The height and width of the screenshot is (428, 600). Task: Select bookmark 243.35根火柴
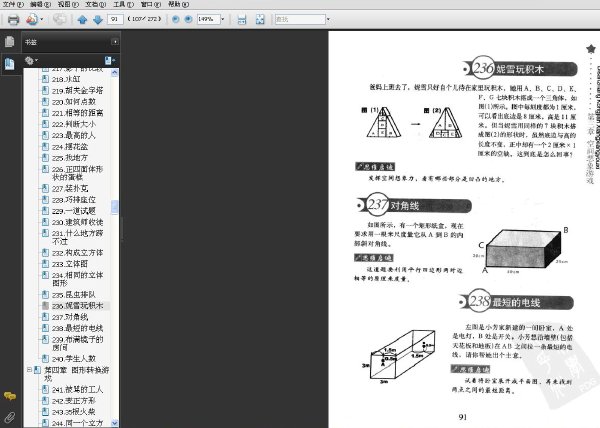tap(73, 412)
